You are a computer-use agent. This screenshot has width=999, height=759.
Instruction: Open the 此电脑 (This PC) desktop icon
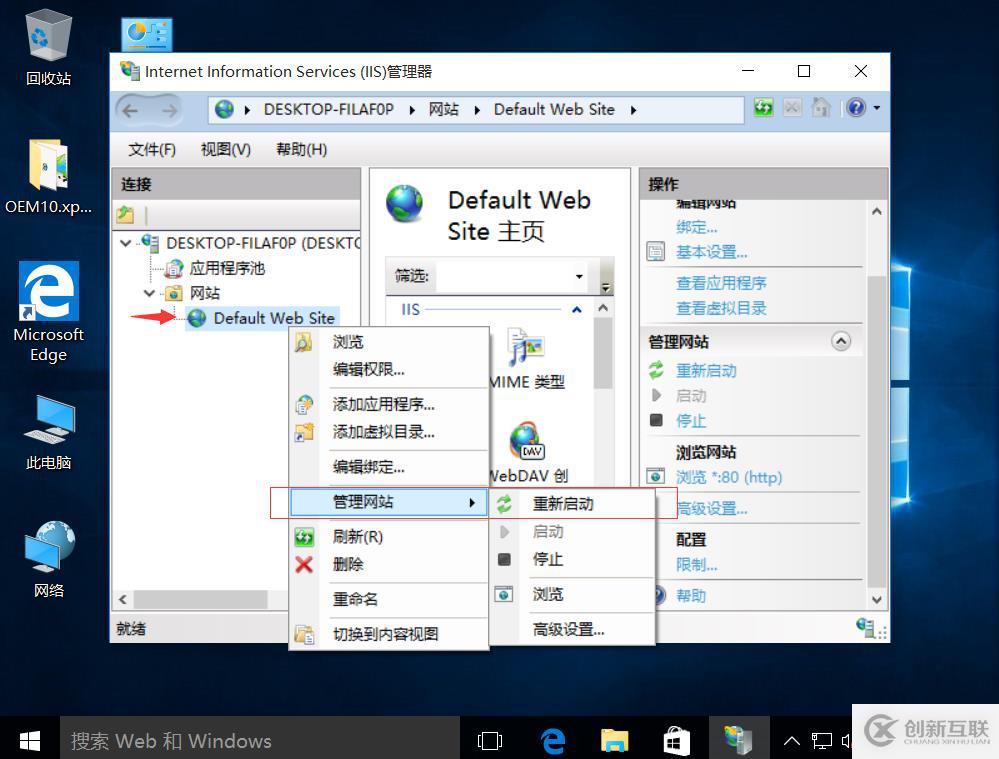coord(48,432)
